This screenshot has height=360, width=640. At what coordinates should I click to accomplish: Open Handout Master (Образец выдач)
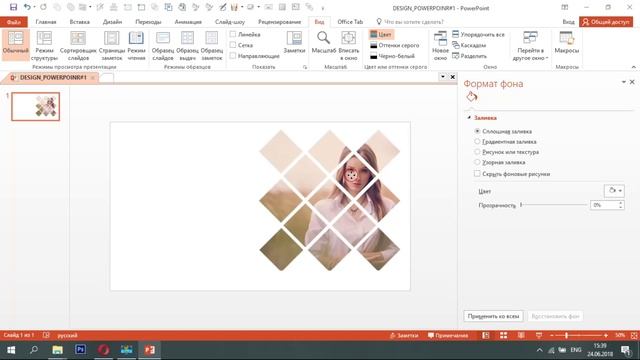(x=187, y=46)
